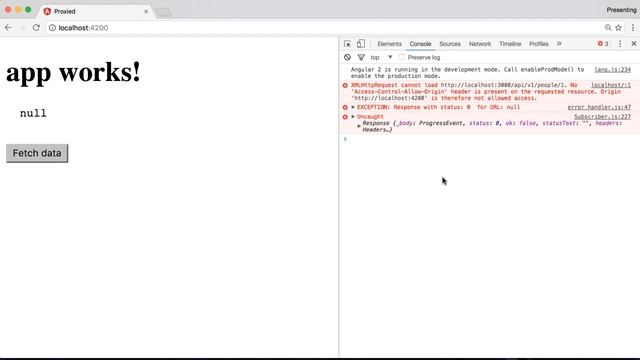Open the Chrome three-dot menu
640x360 pixels.
click(633, 28)
